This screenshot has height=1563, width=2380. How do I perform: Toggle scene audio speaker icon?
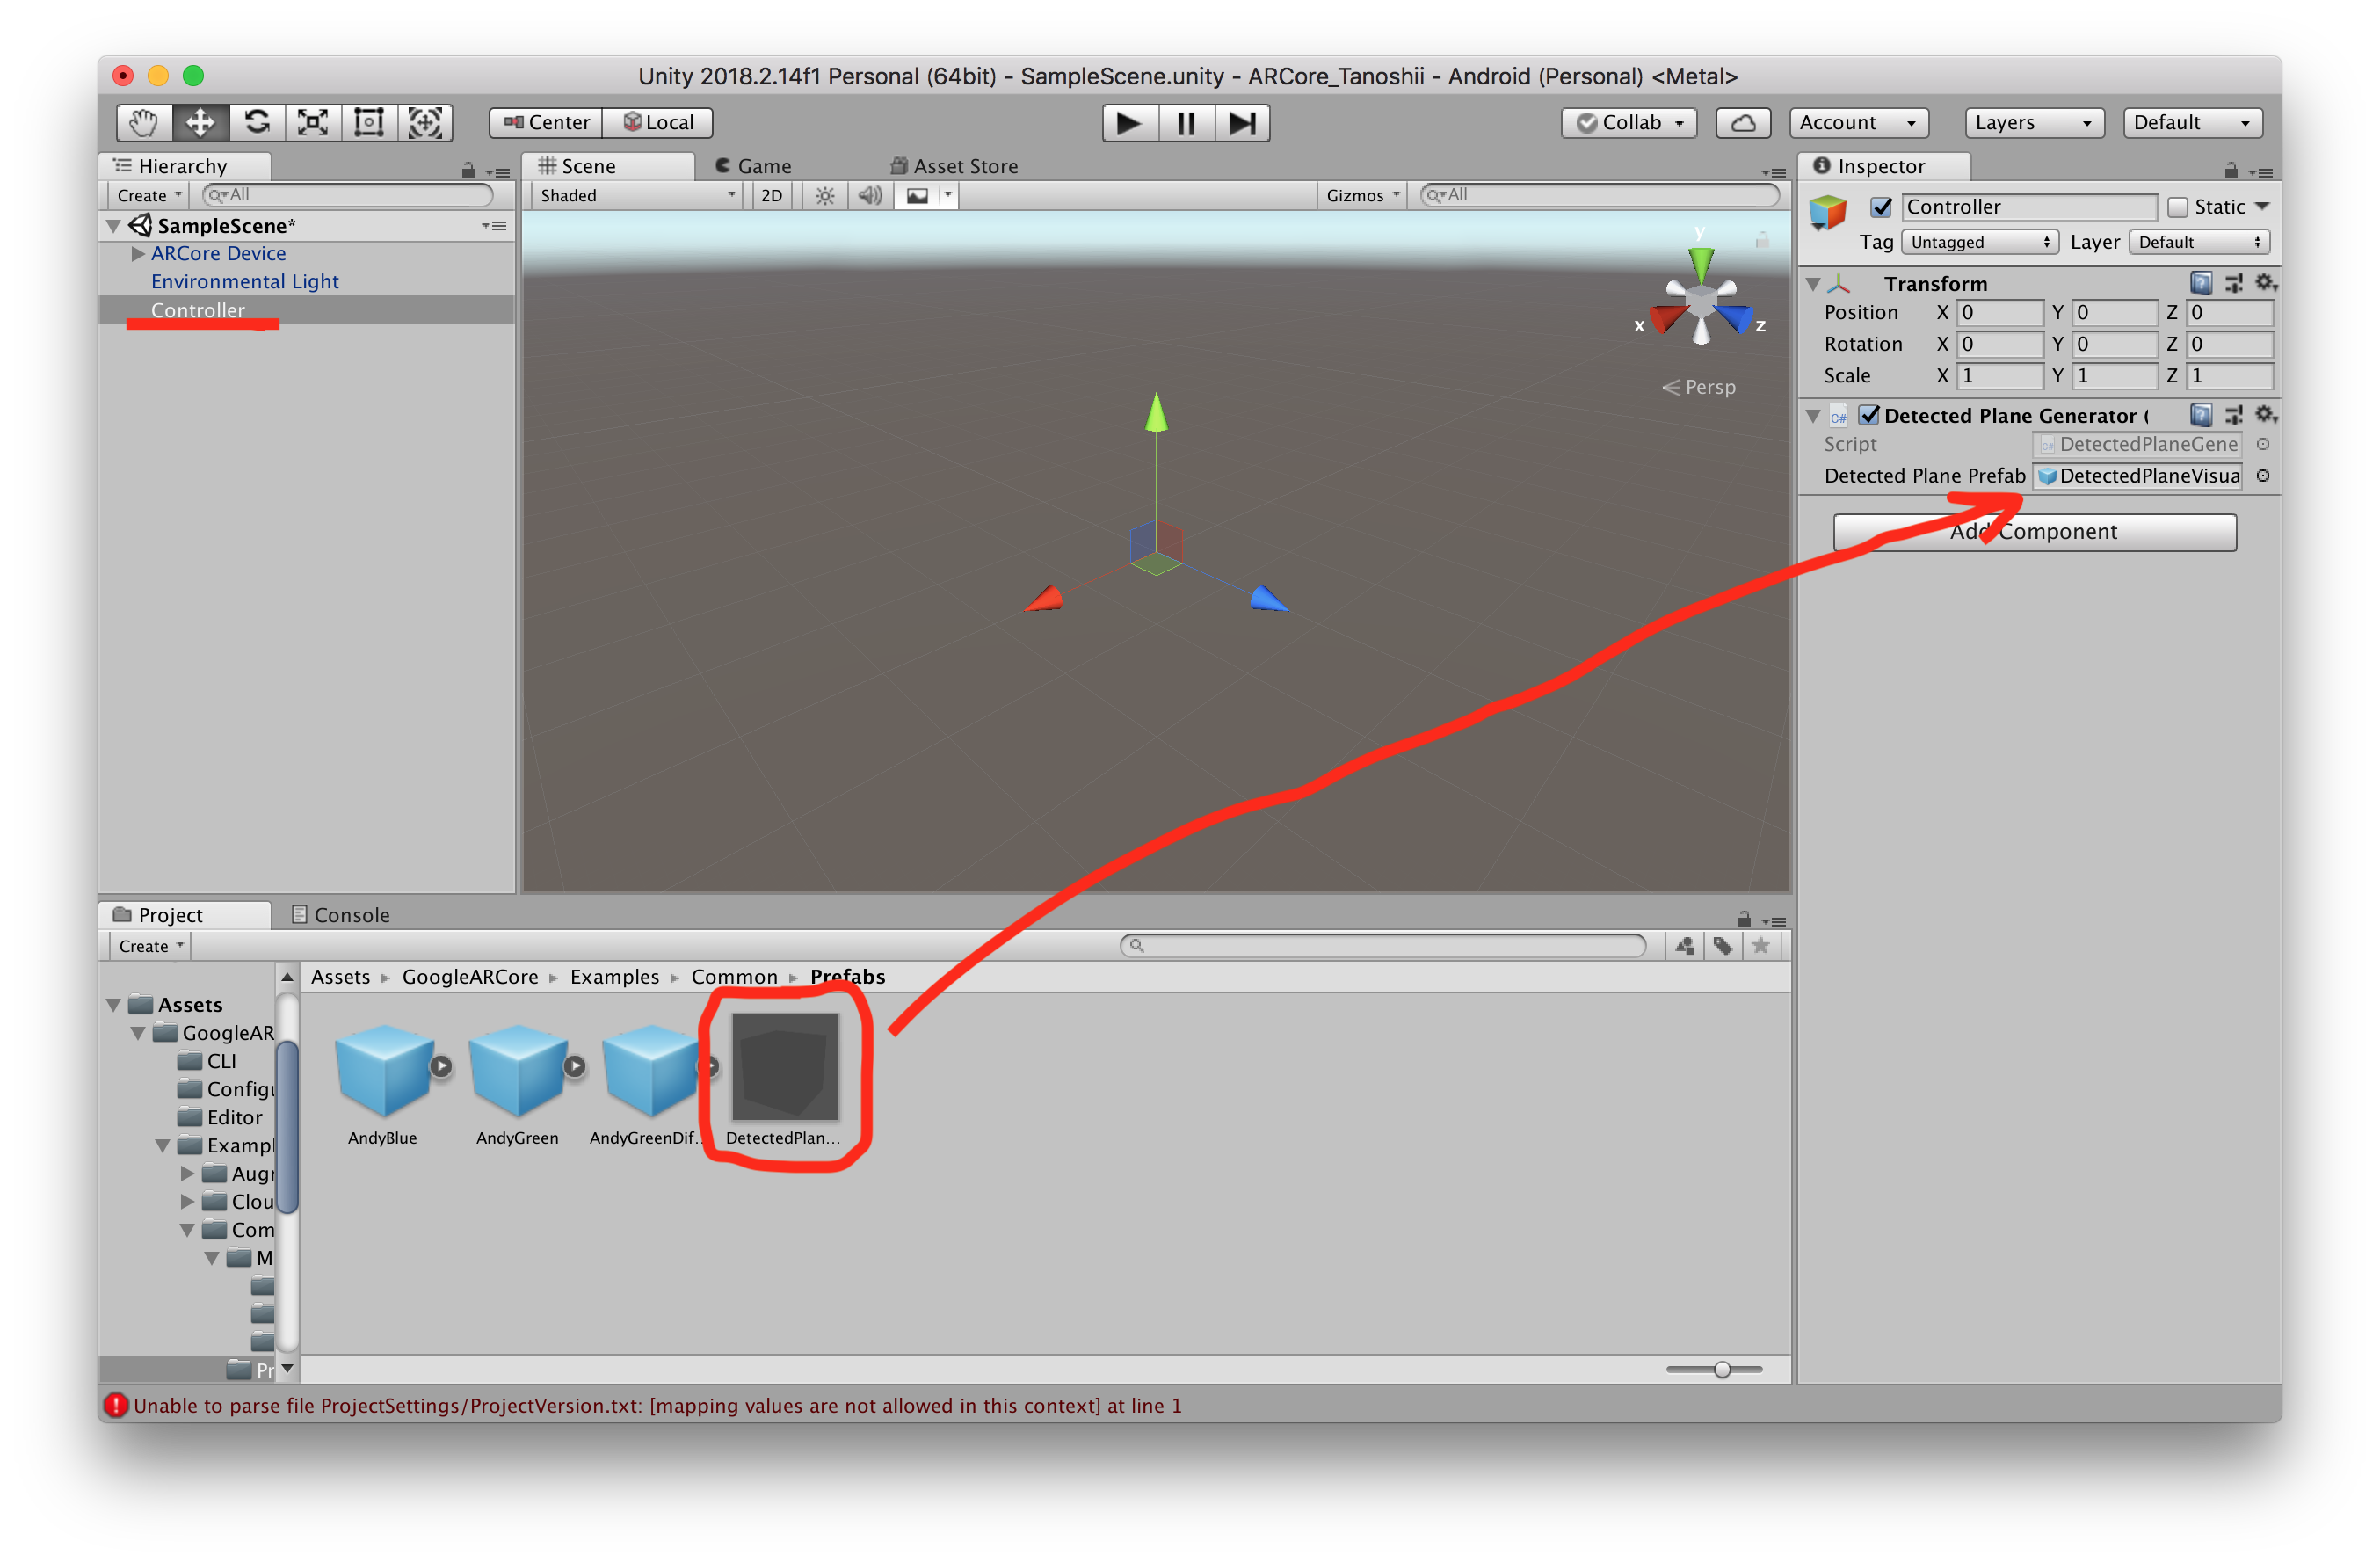[870, 196]
